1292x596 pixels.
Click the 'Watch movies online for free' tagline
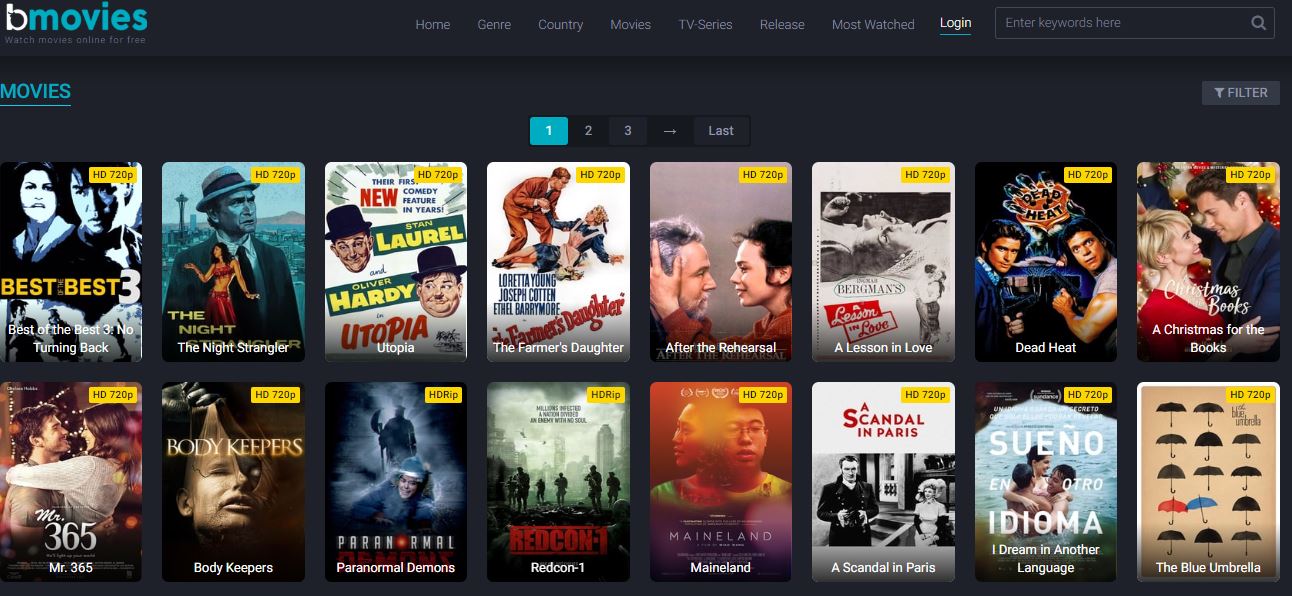click(x=75, y=40)
